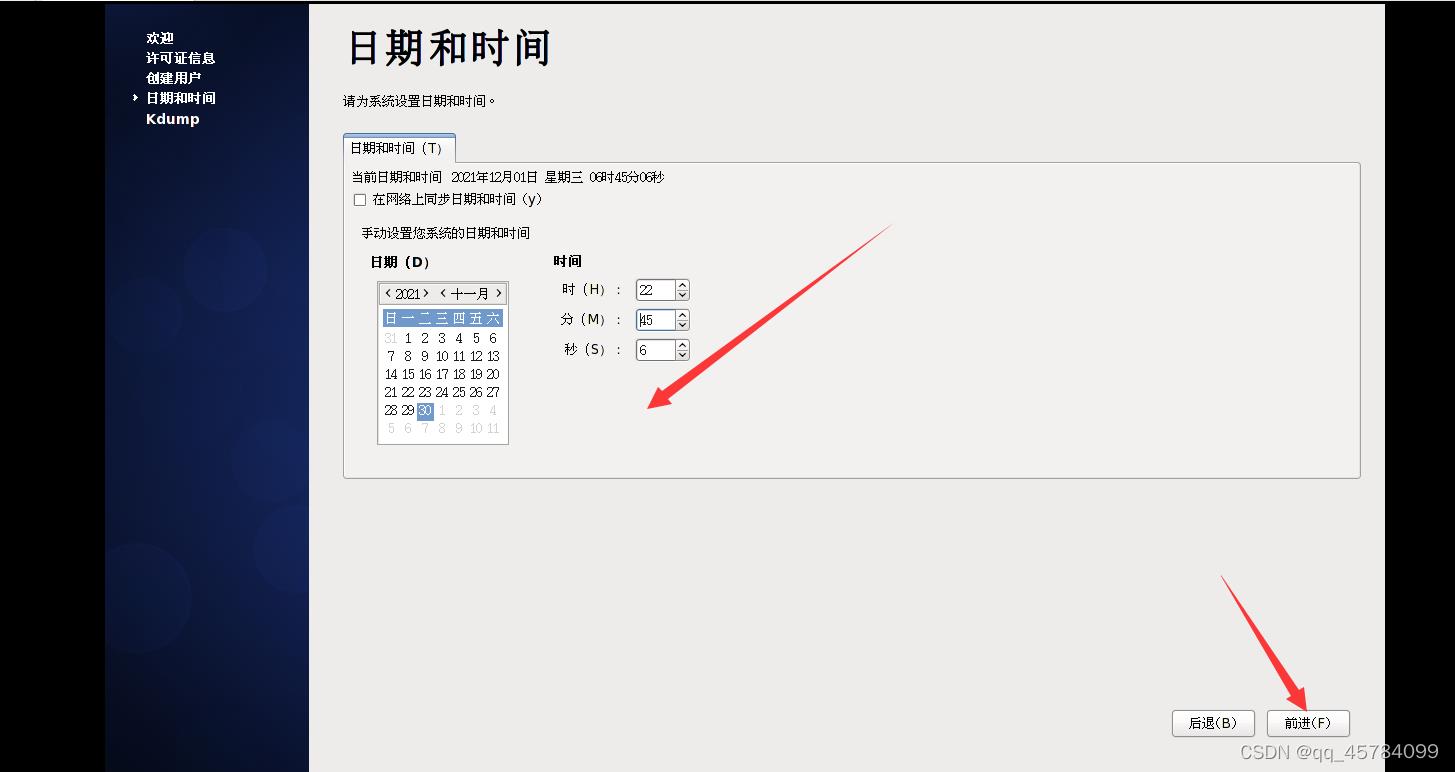Select 许可证信息 in the sidebar steps
This screenshot has height=772, width=1455.
tap(181, 58)
